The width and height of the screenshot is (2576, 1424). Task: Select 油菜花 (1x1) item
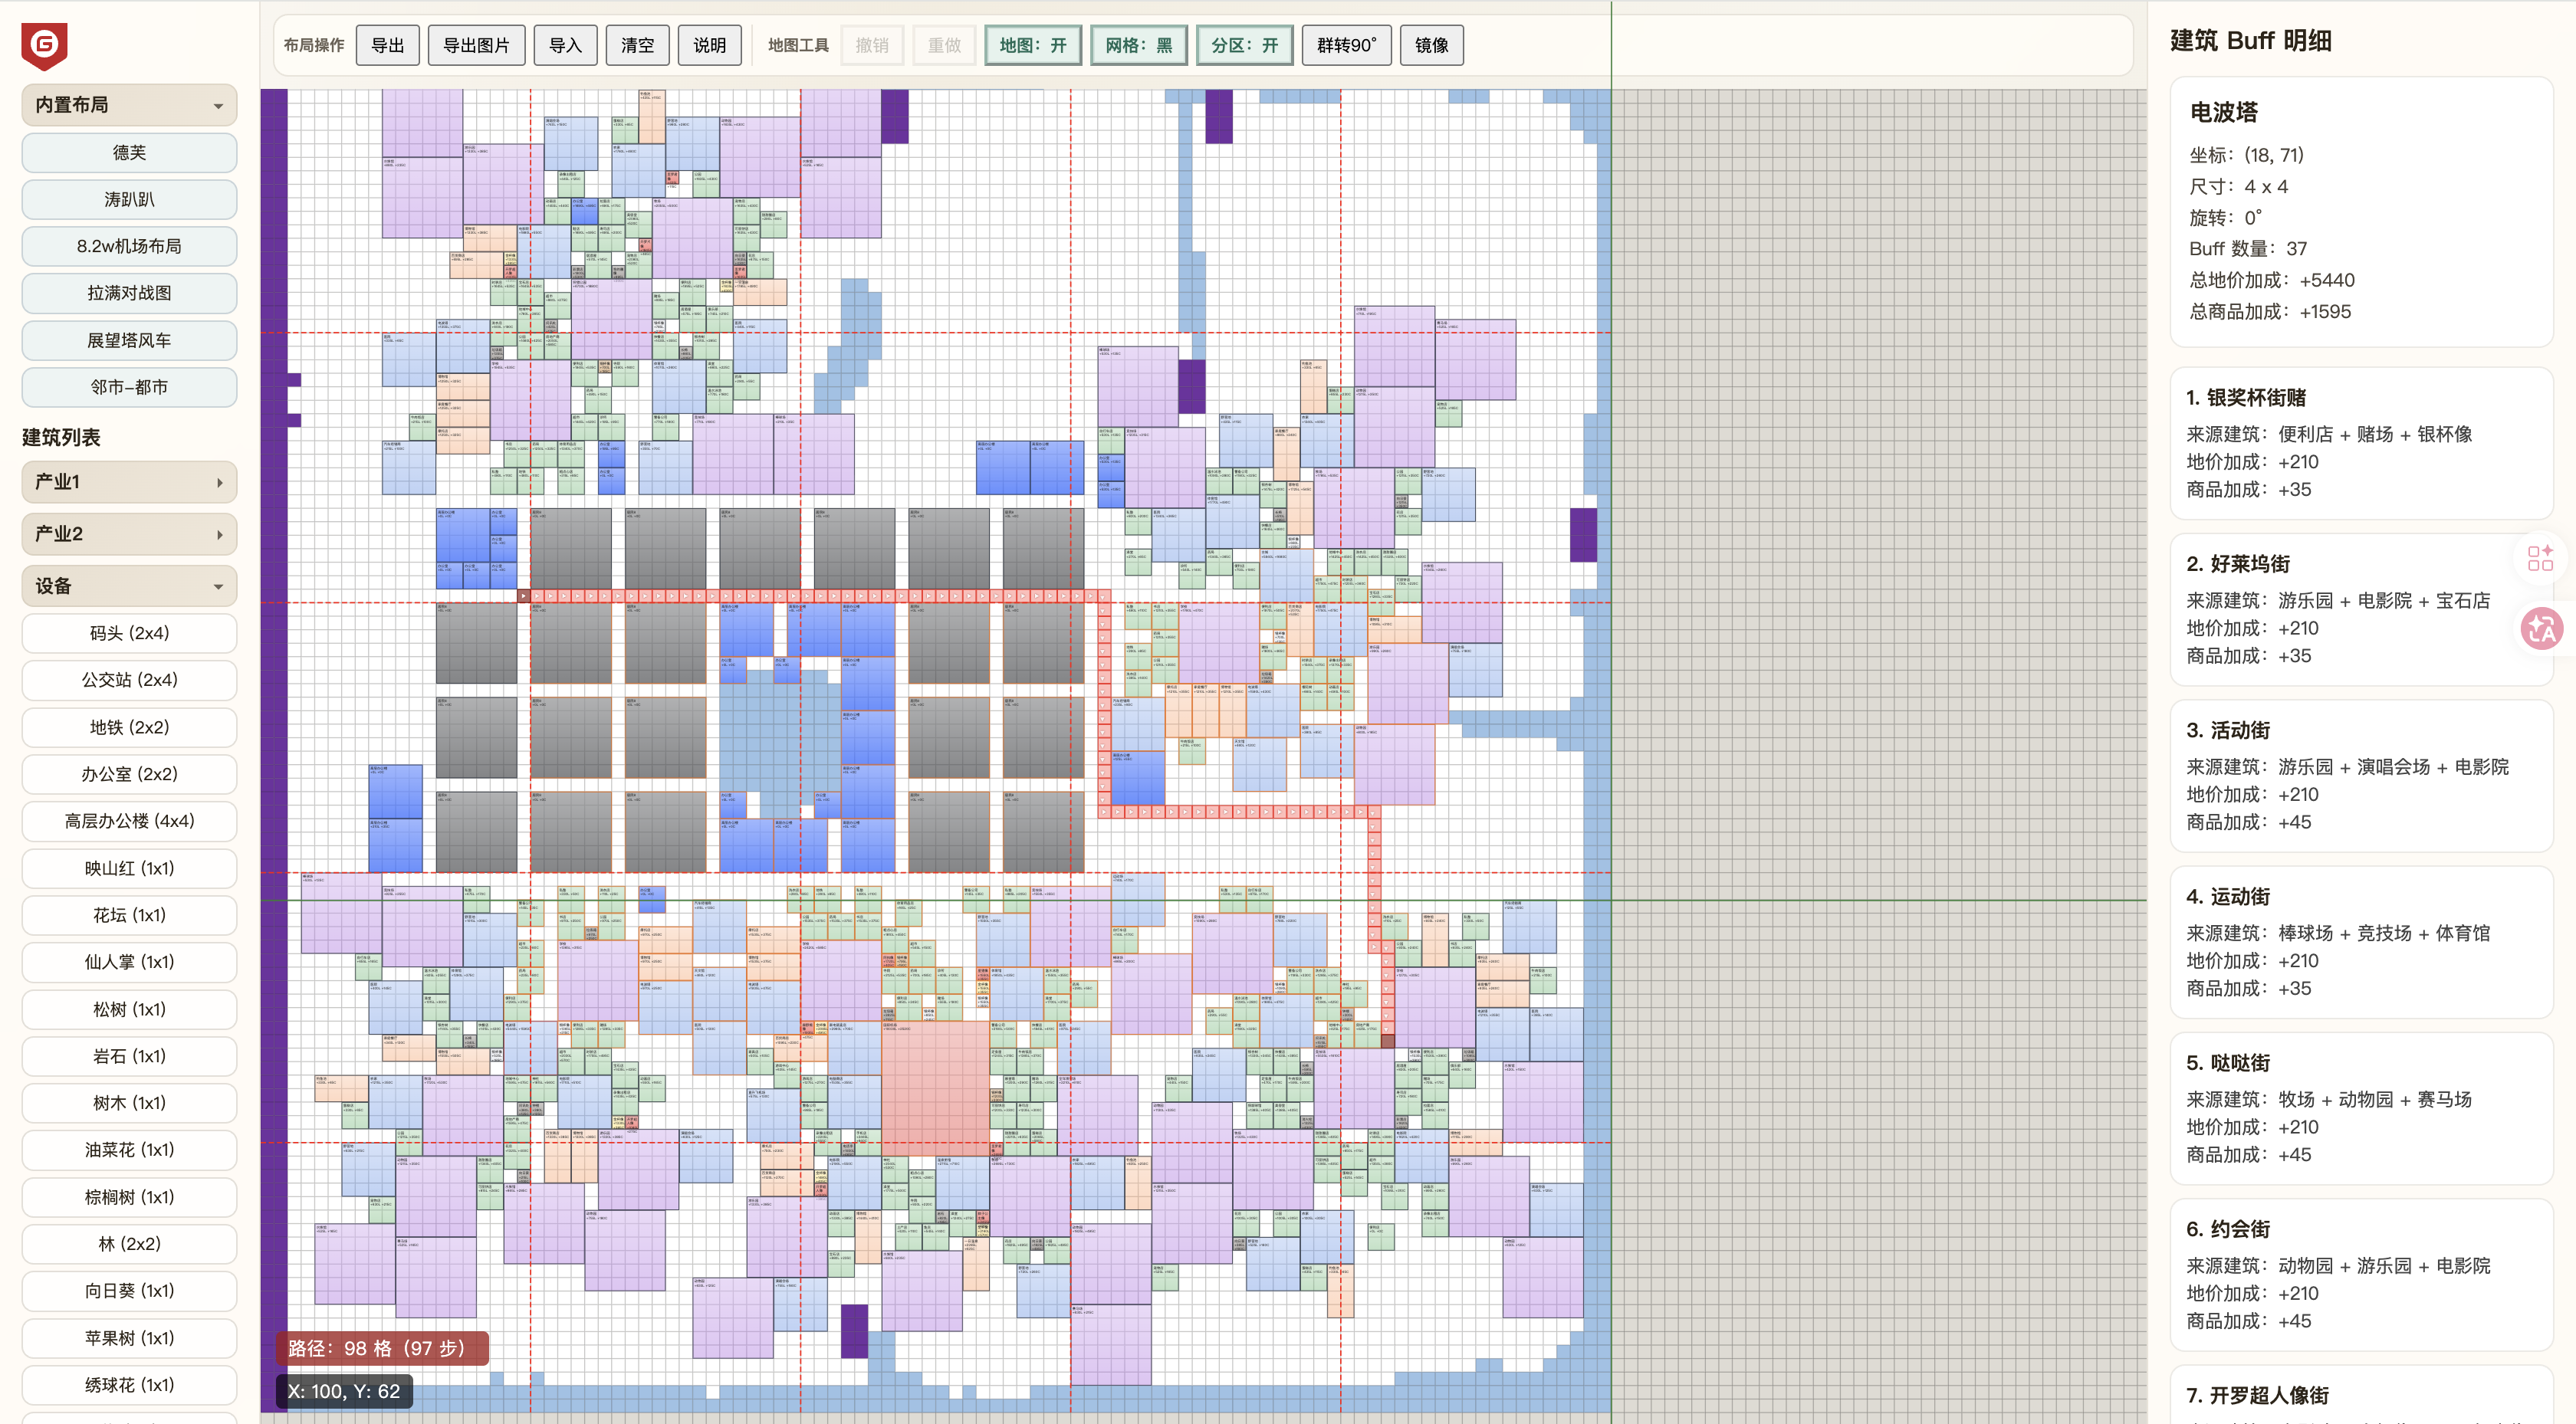pos(129,1150)
